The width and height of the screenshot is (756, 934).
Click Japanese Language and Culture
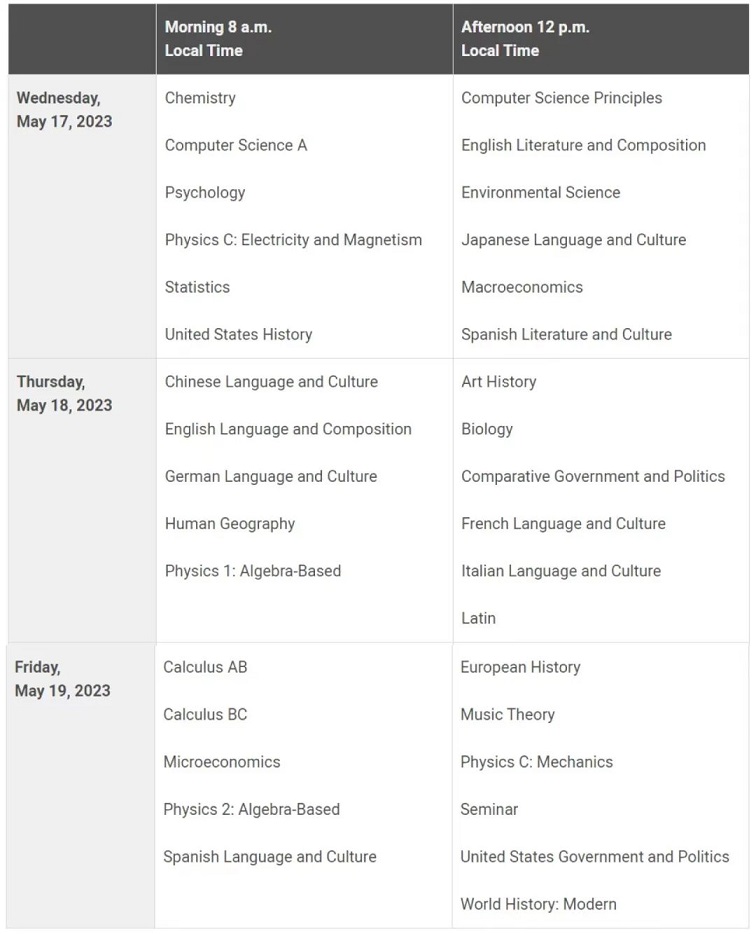574,239
